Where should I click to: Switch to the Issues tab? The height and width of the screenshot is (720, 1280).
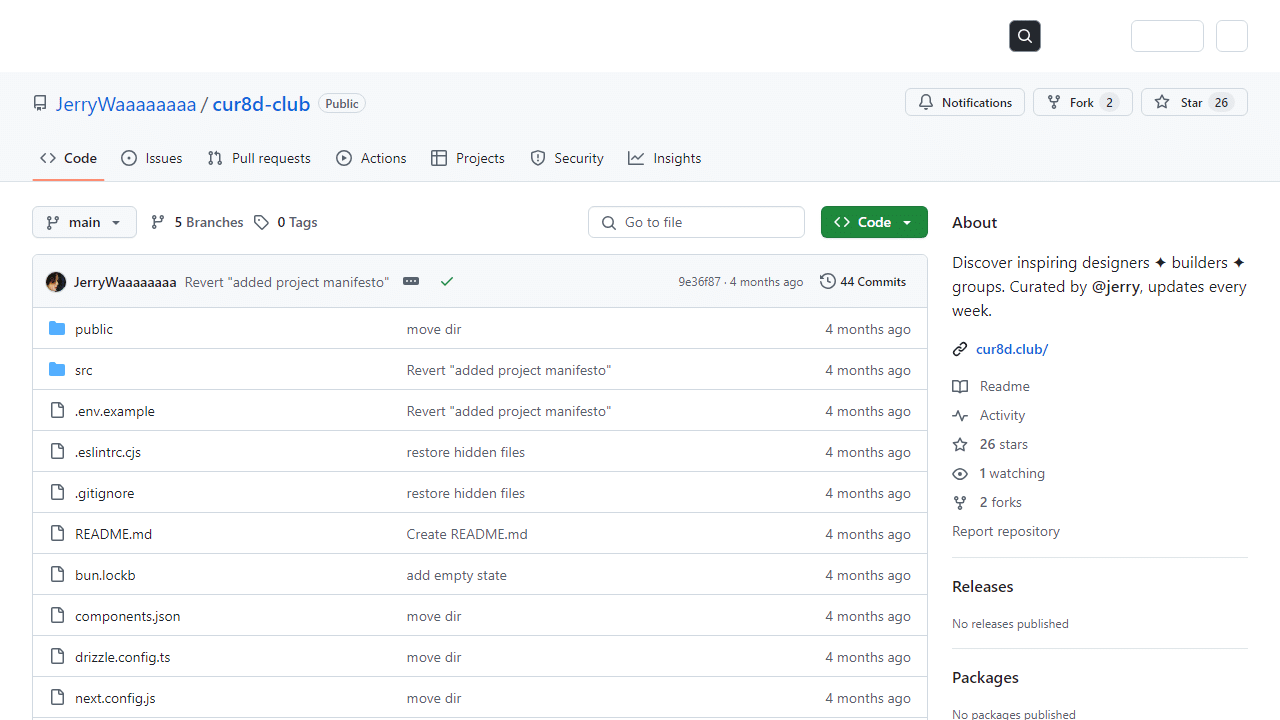[152, 158]
